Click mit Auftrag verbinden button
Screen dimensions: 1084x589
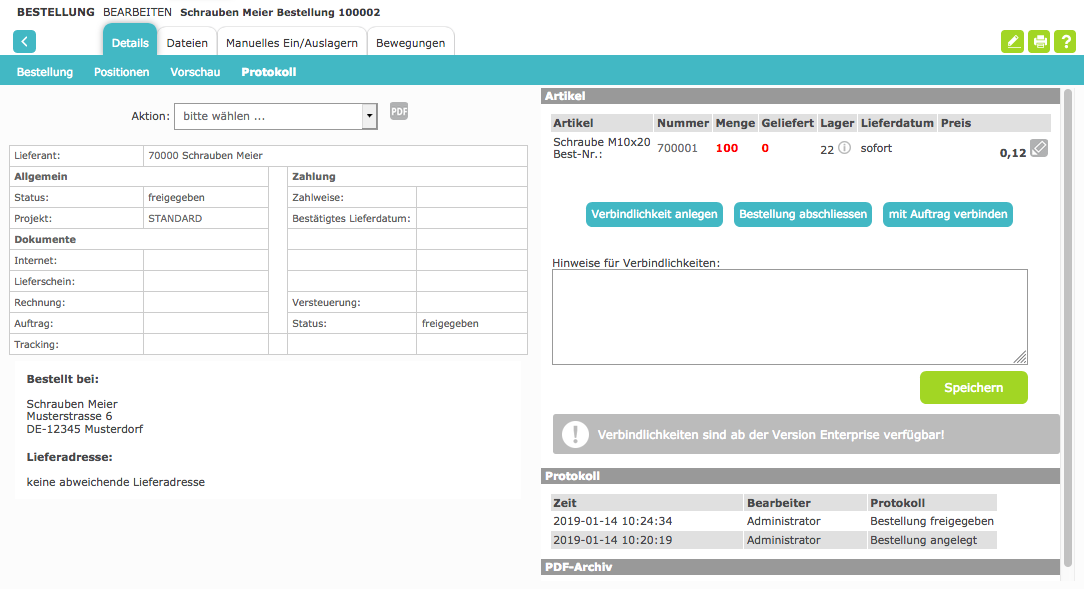point(947,214)
